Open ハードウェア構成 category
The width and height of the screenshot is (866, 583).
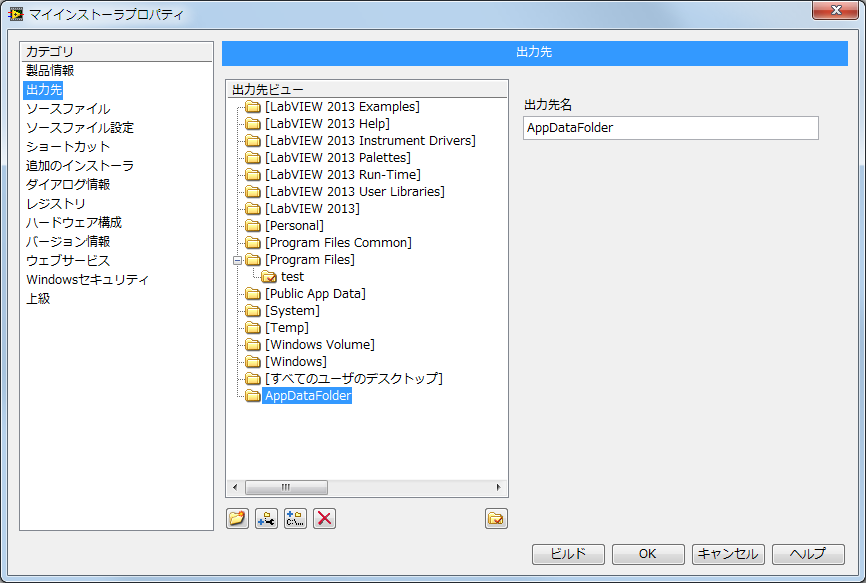pos(73,222)
